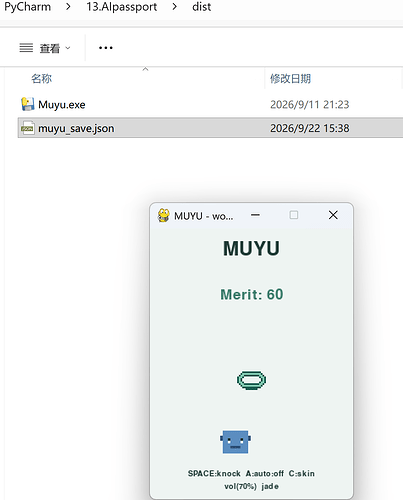Click the jade skin label

click(270, 486)
